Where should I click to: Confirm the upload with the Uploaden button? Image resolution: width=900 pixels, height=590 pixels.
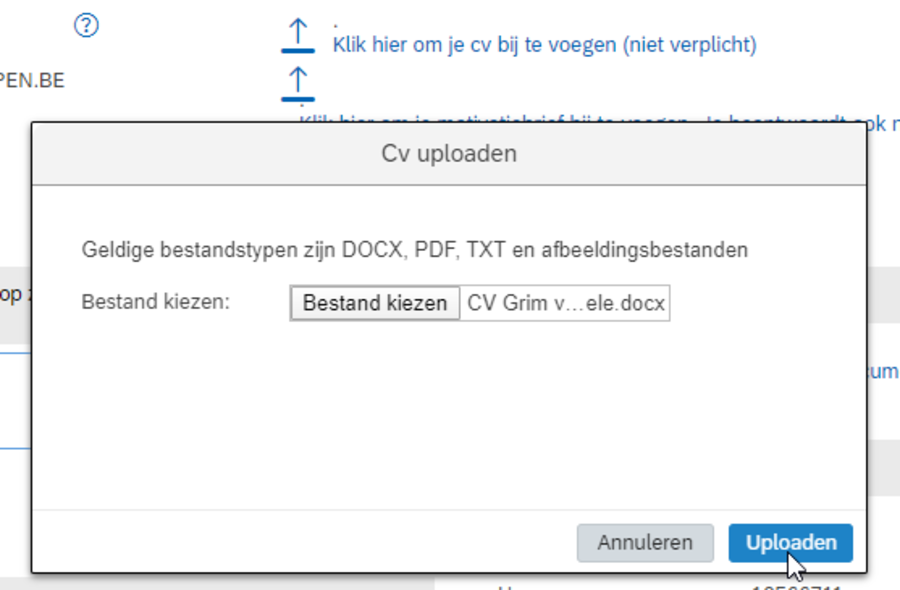790,543
